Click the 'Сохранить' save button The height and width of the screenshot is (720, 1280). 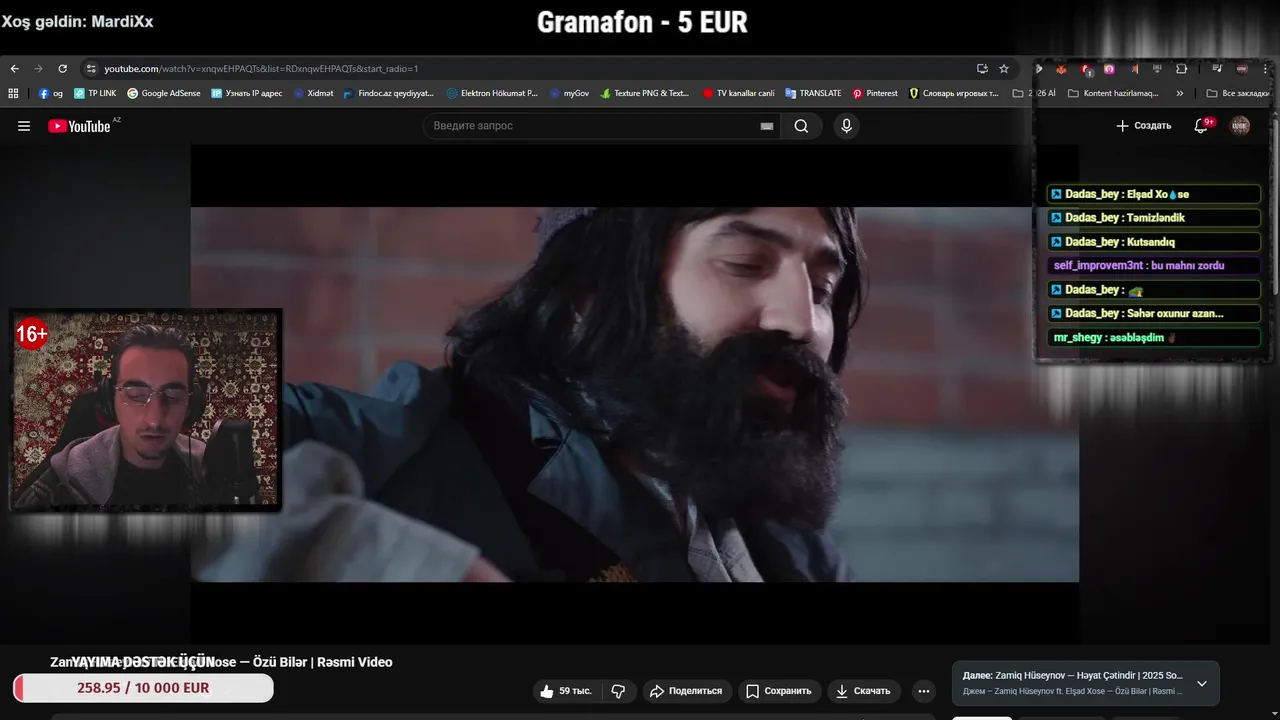779,691
